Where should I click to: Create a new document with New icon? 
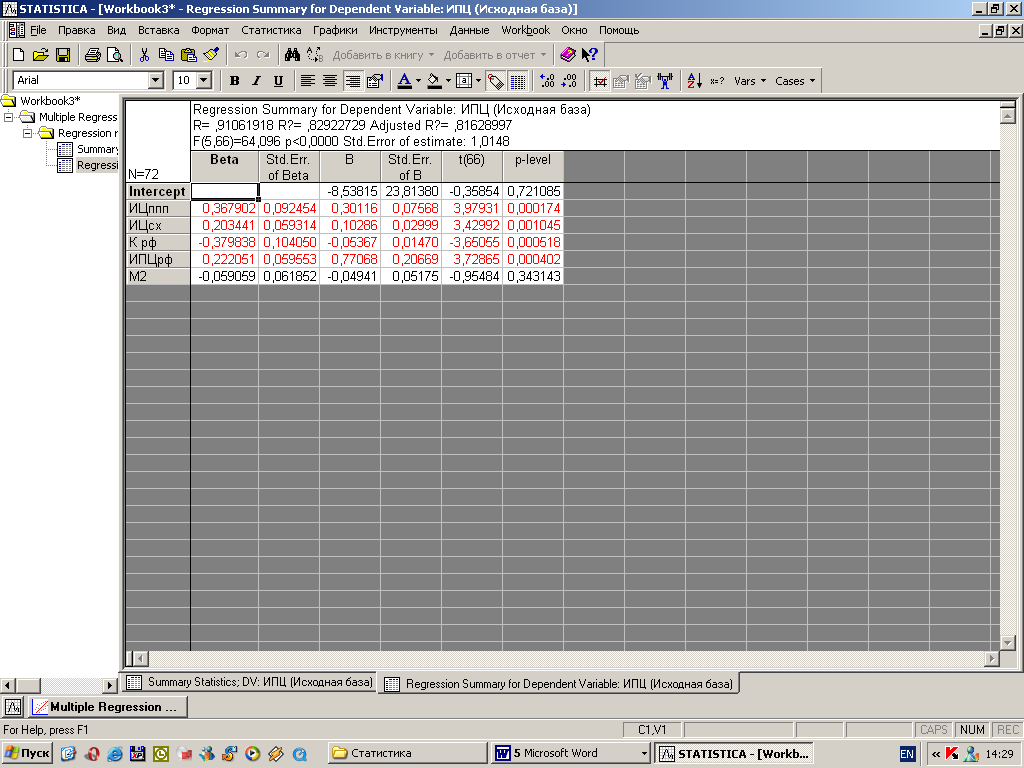tap(18, 55)
